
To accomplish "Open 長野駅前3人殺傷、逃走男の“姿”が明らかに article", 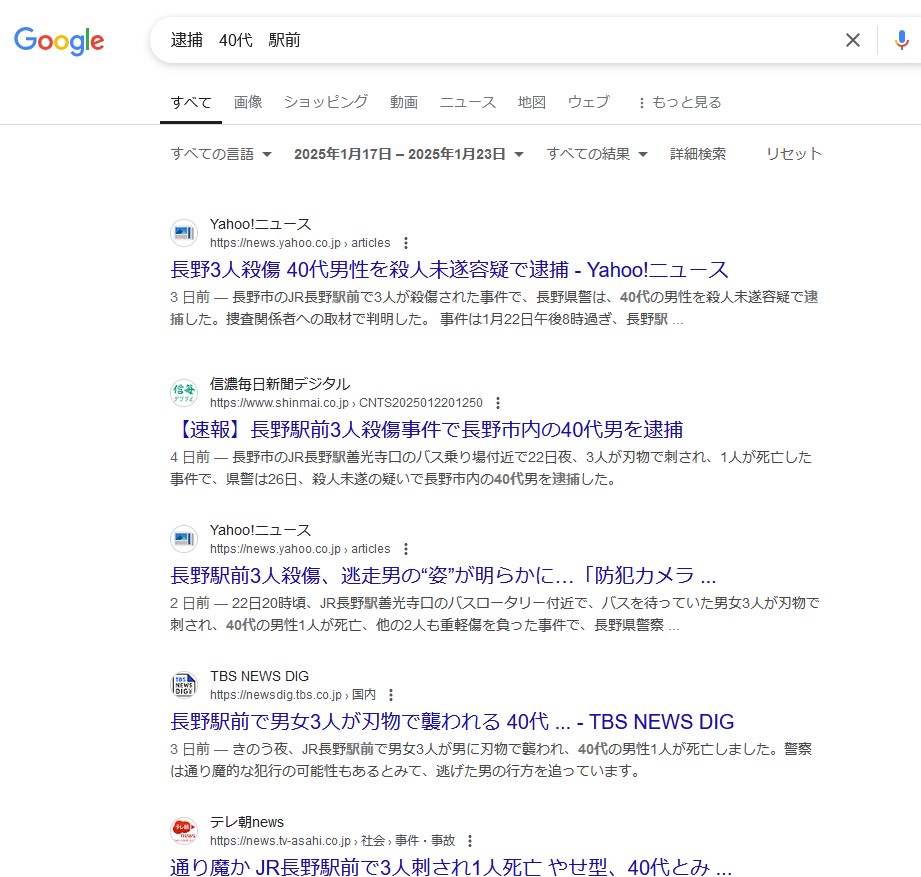I will point(443,576).
